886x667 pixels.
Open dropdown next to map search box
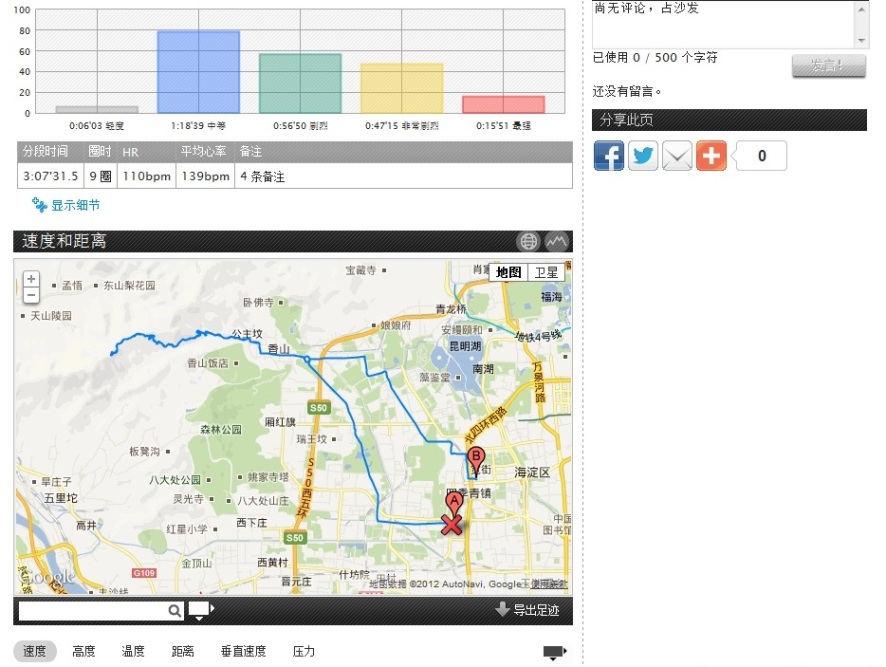click(x=201, y=611)
